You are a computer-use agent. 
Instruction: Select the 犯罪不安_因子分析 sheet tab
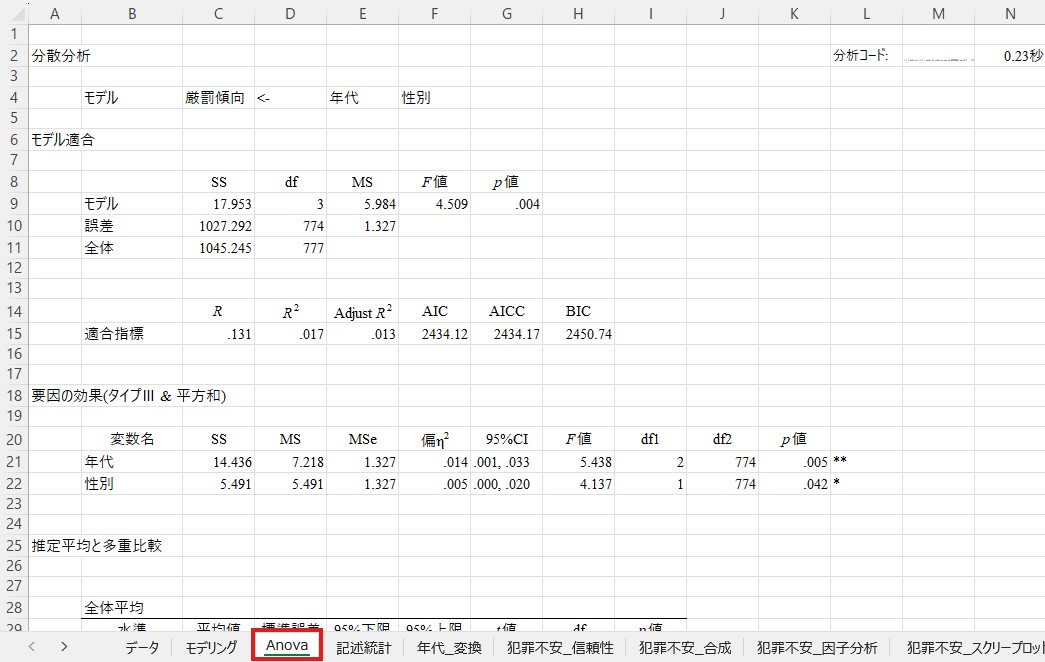[817, 647]
